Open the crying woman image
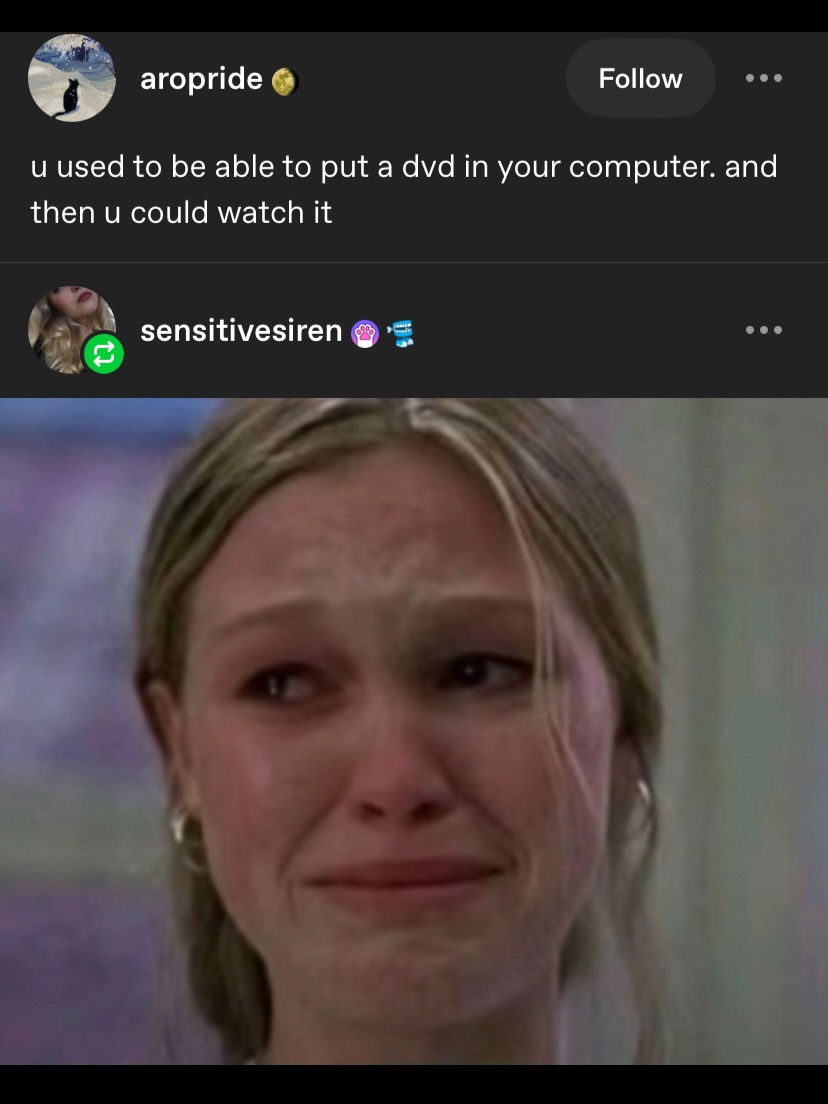The width and height of the screenshot is (828, 1104). pos(414,731)
